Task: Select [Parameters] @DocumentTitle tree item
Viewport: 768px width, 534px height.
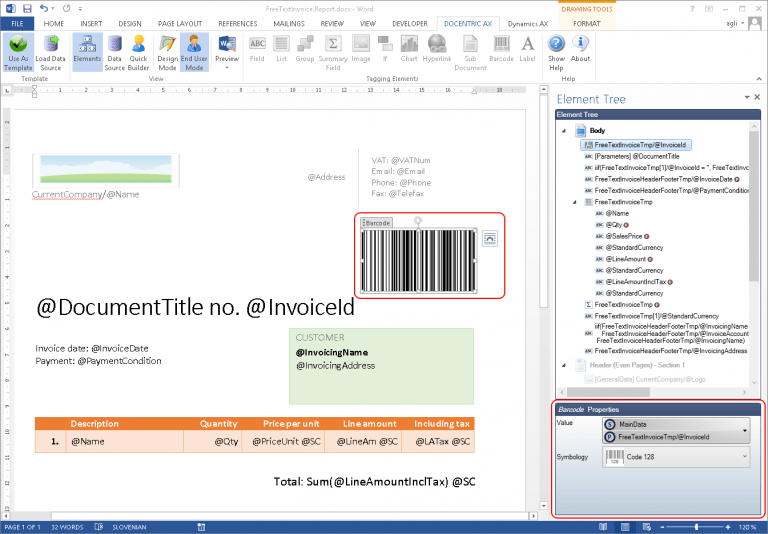Action: (x=632, y=156)
